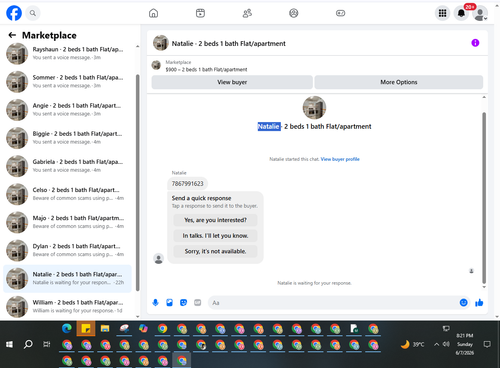This screenshot has height=368, width=500.
Task: Open the emoji picker in message box
Action: point(463,302)
